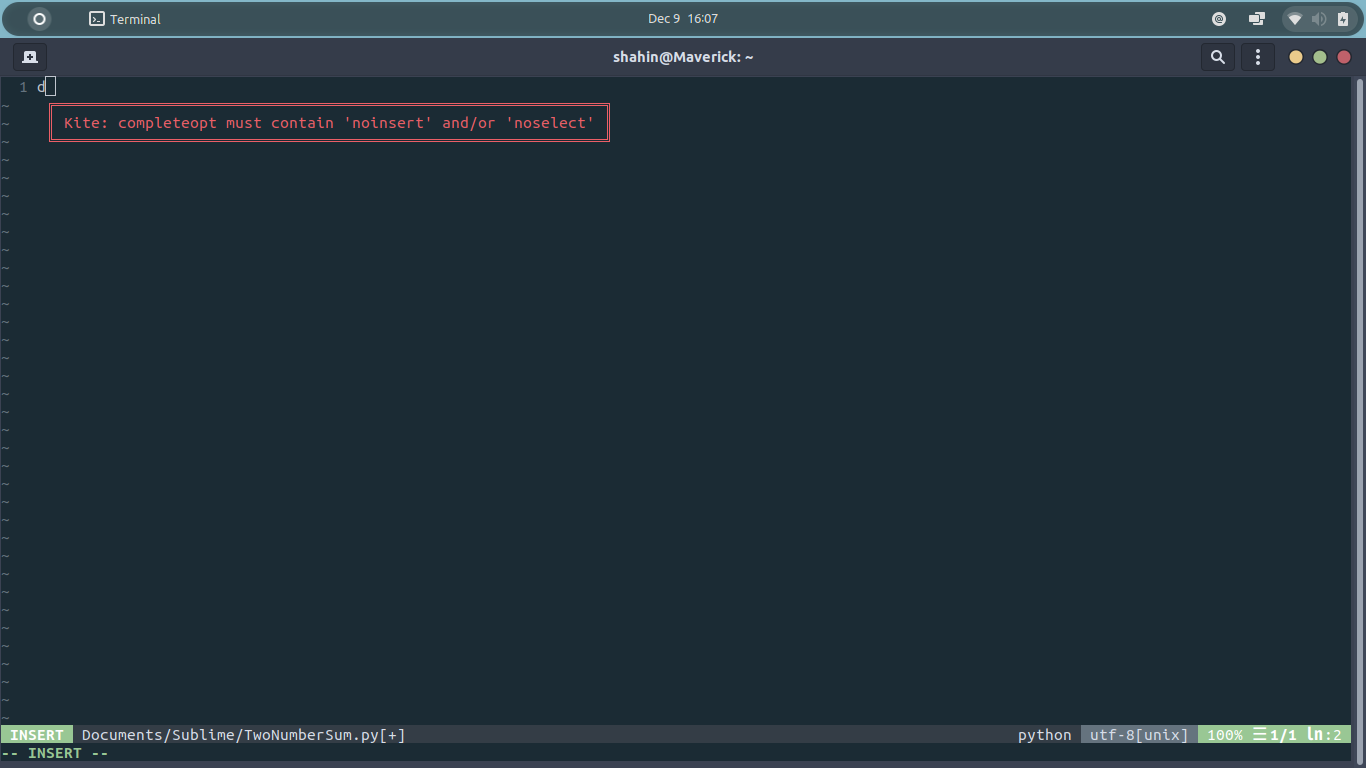1366x768 pixels.
Task: Click the 100% scroll position indicator
Action: point(1224,734)
